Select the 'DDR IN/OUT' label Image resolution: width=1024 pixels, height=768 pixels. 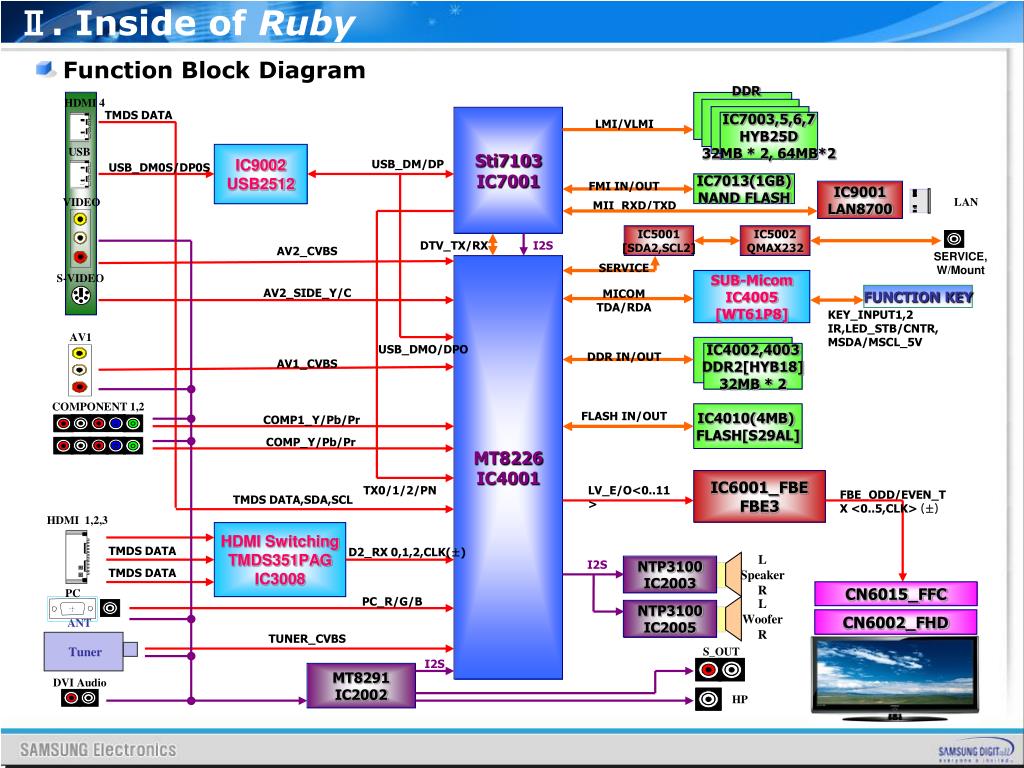pyautogui.click(x=624, y=357)
